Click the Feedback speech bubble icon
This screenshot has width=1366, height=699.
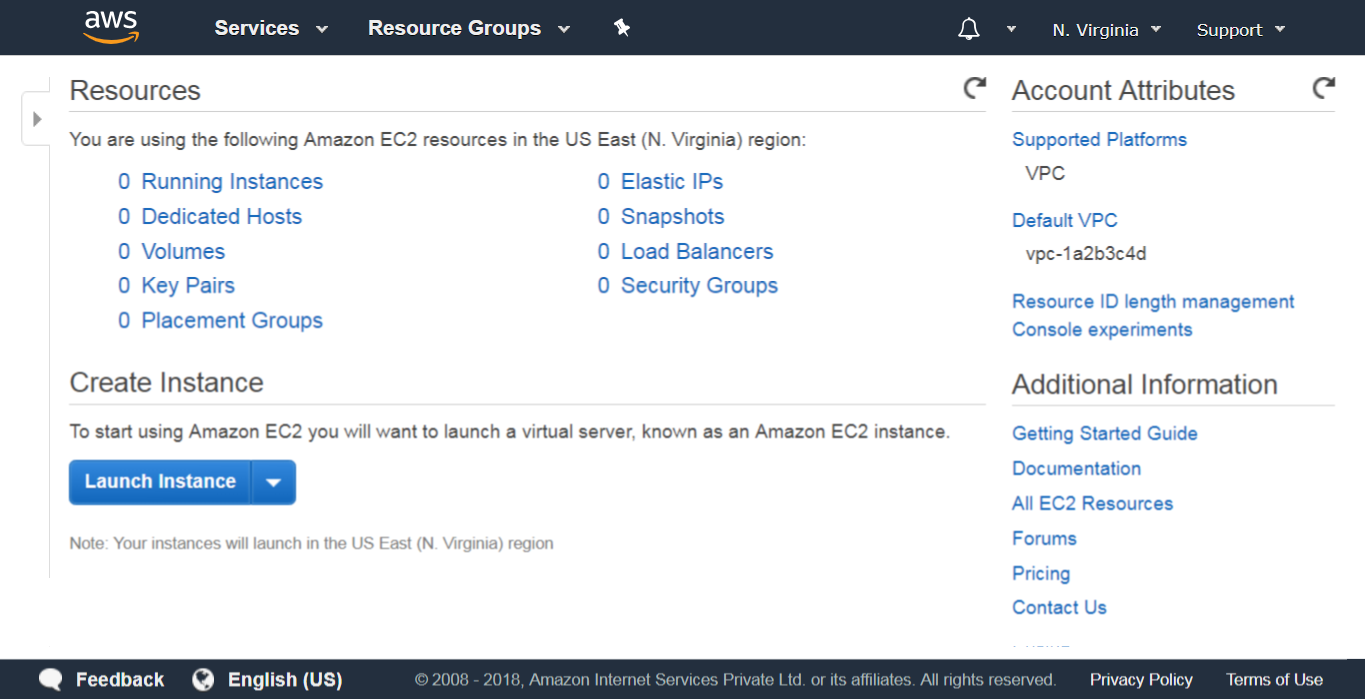51,681
